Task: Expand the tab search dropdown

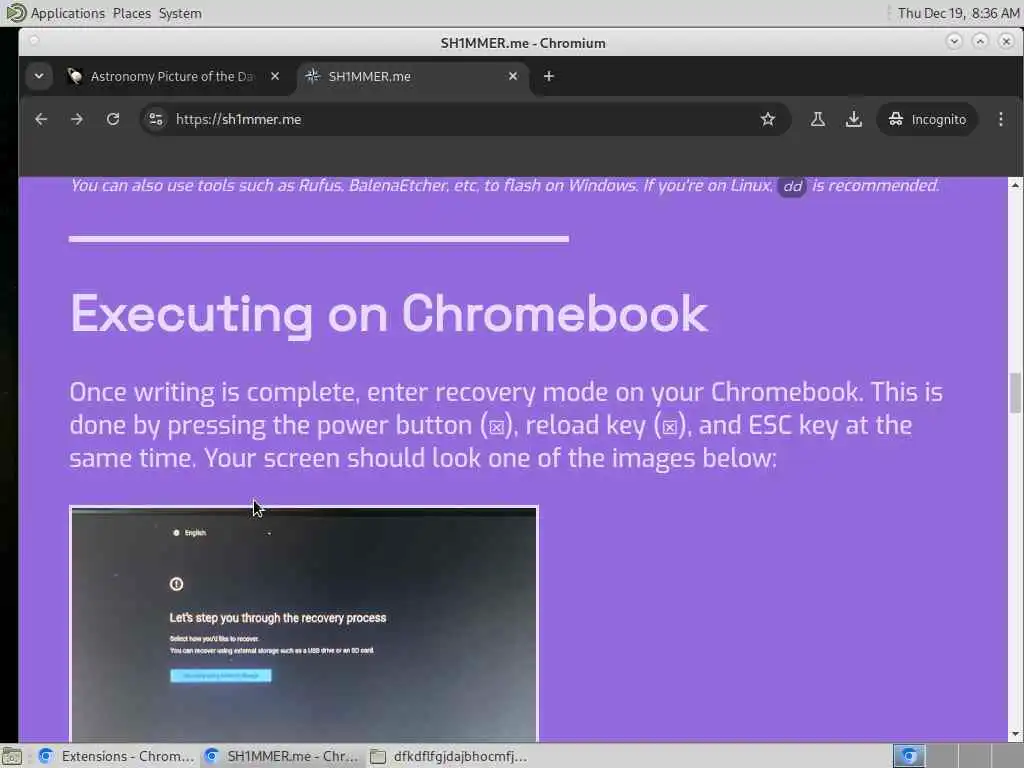Action: (39, 76)
